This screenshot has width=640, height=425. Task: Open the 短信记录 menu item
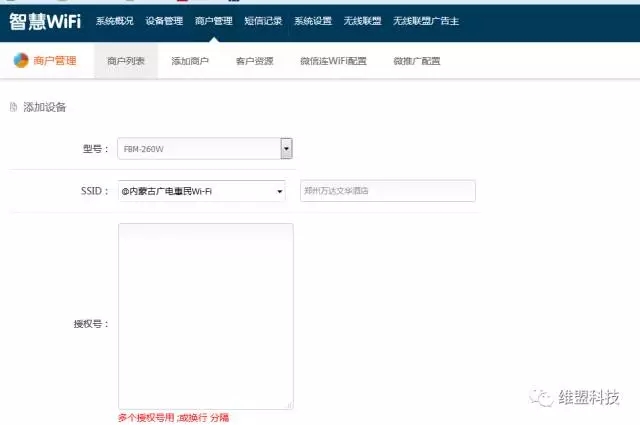click(x=263, y=21)
